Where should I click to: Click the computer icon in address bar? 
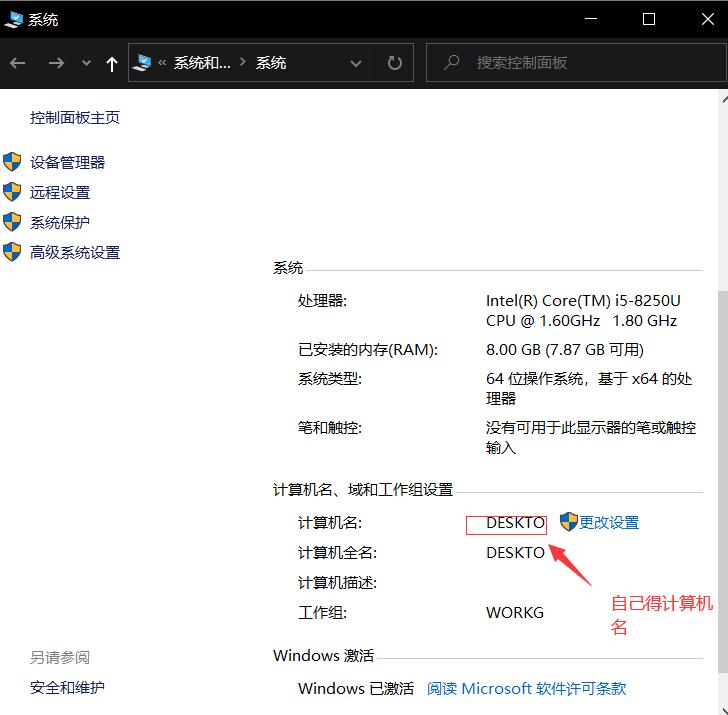[x=142, y=63]
